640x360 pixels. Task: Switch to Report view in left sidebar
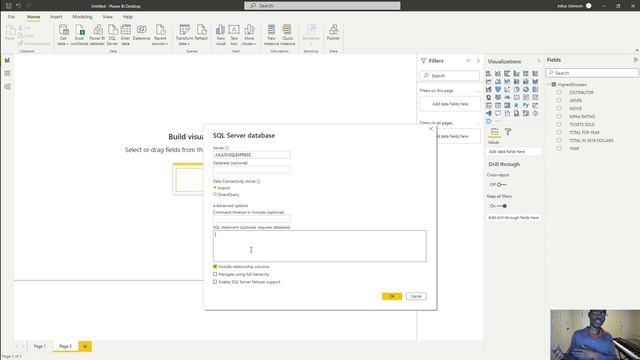[7, 60]
